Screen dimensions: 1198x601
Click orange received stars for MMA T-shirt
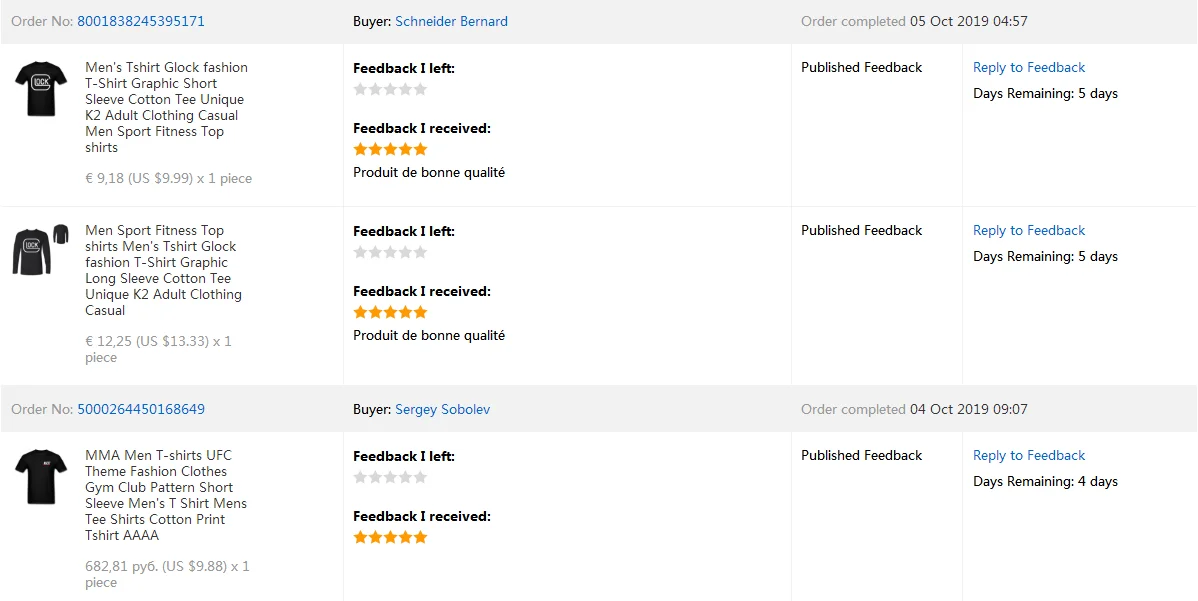pos(390,537)
